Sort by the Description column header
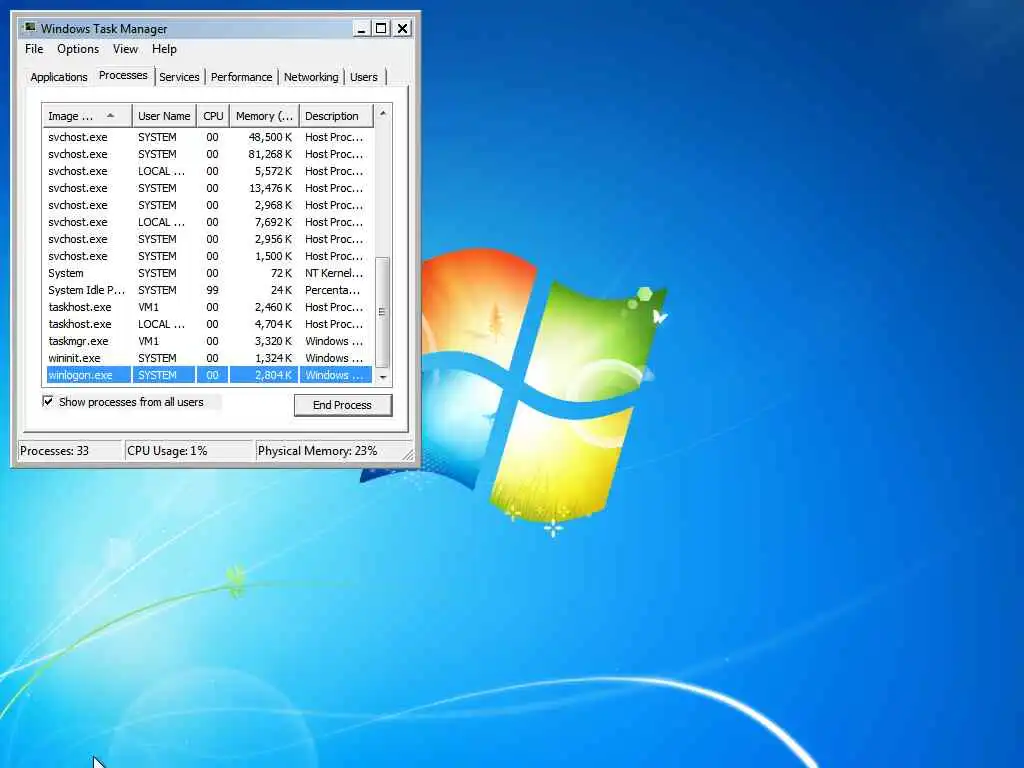The image size is (1024, 768). point(336,116)
